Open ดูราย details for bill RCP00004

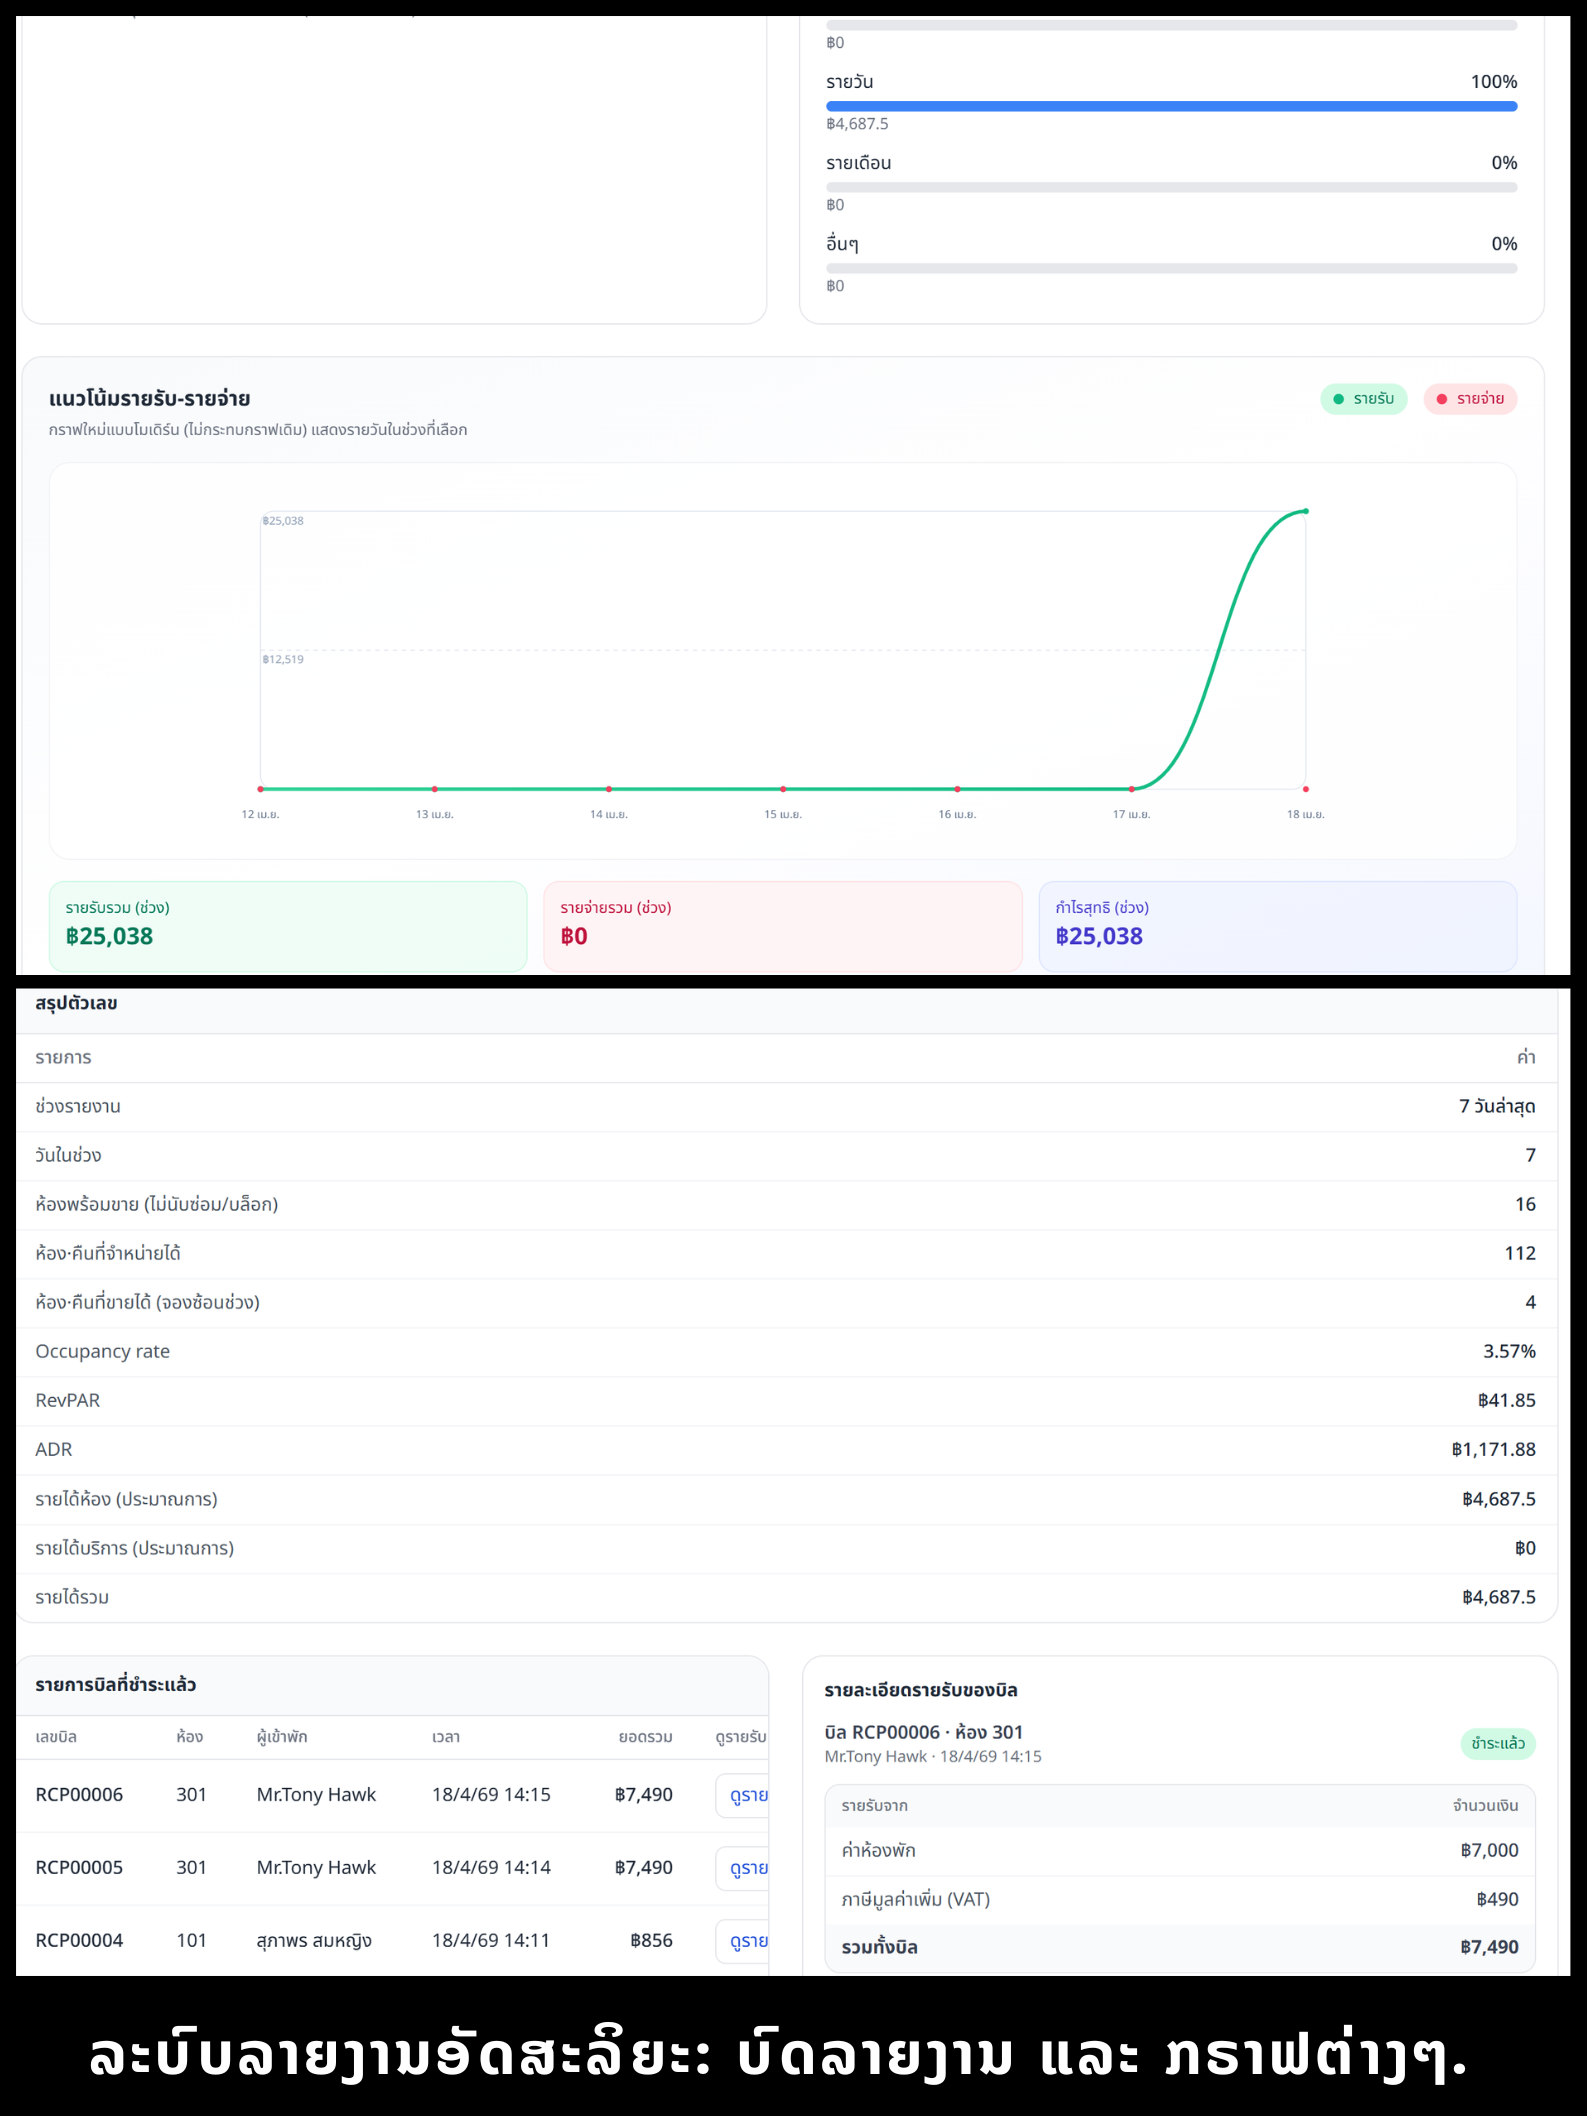(x=743, y=1941)
